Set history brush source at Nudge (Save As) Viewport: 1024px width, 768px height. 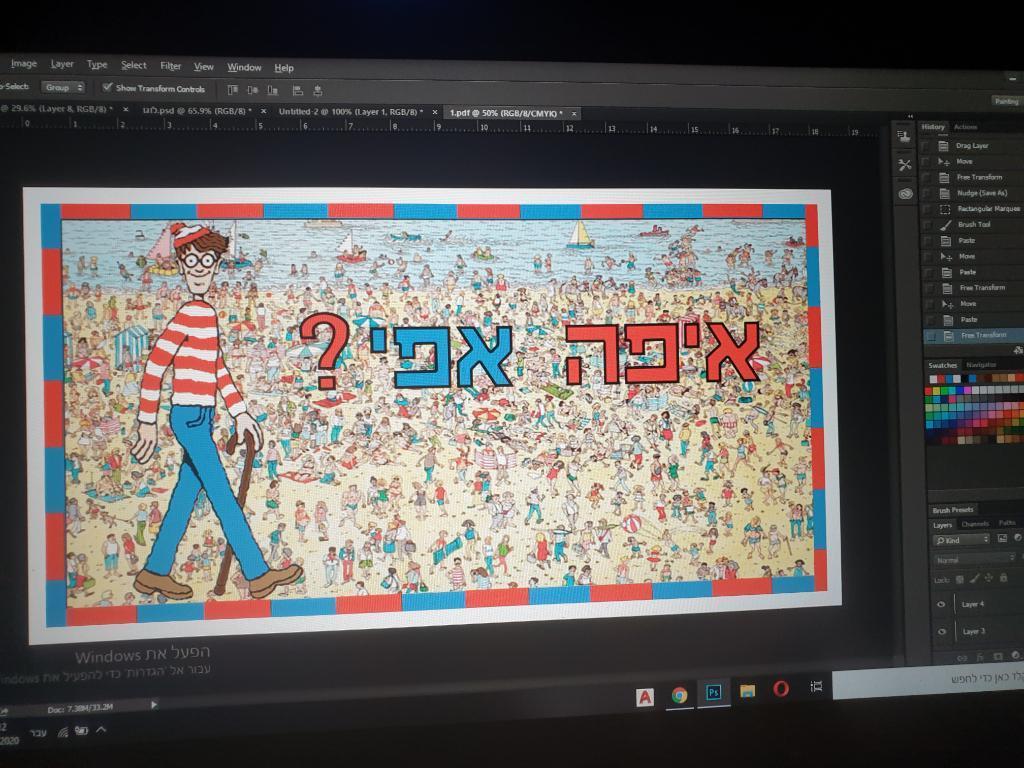click(x=925, y=194)
